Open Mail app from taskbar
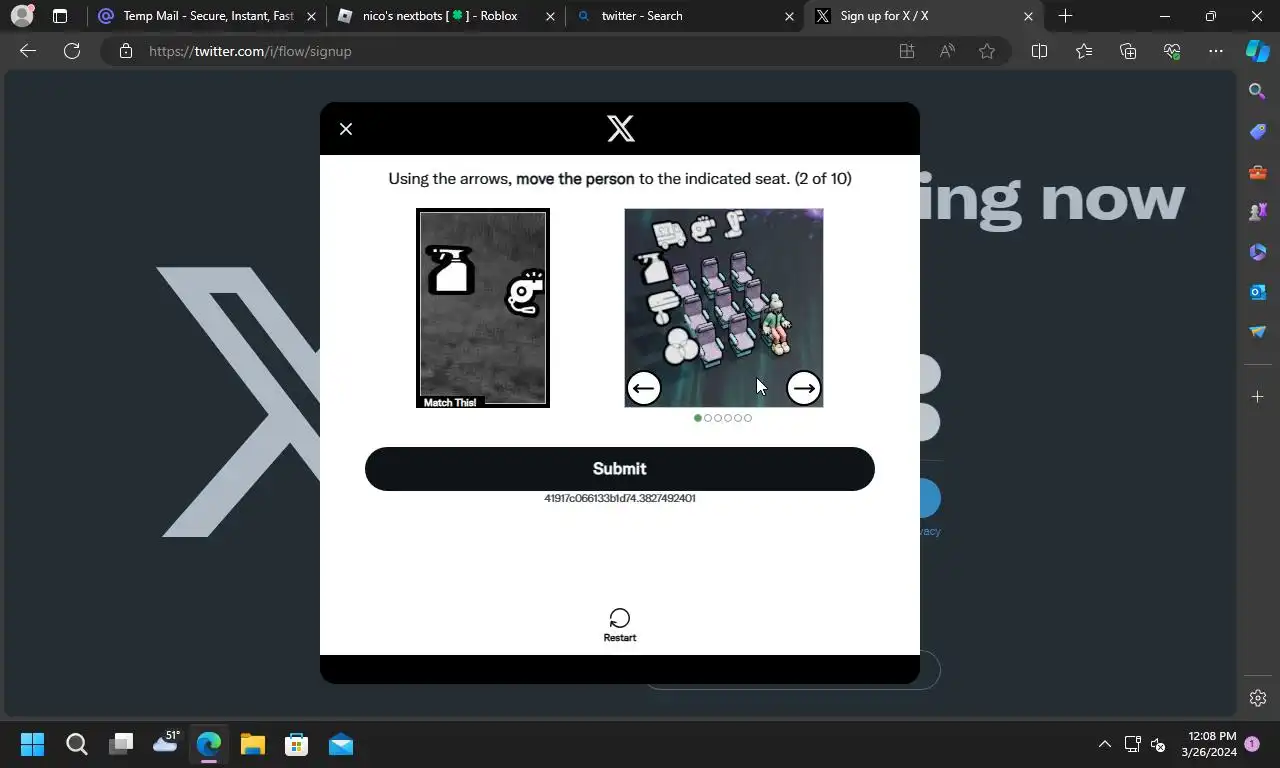 (341, 744)
